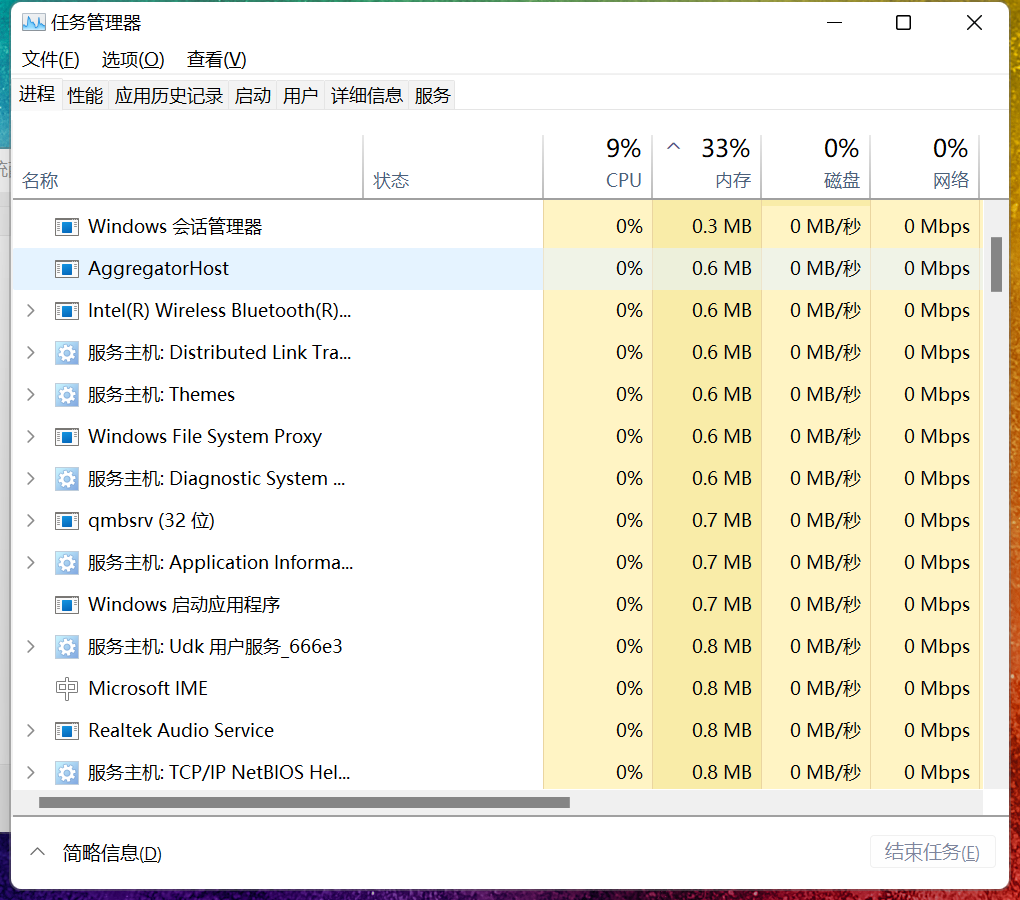Viewport: 1020px width, 900px height.
Task: Sort by the 磁盘 column header
Action: 816,166
